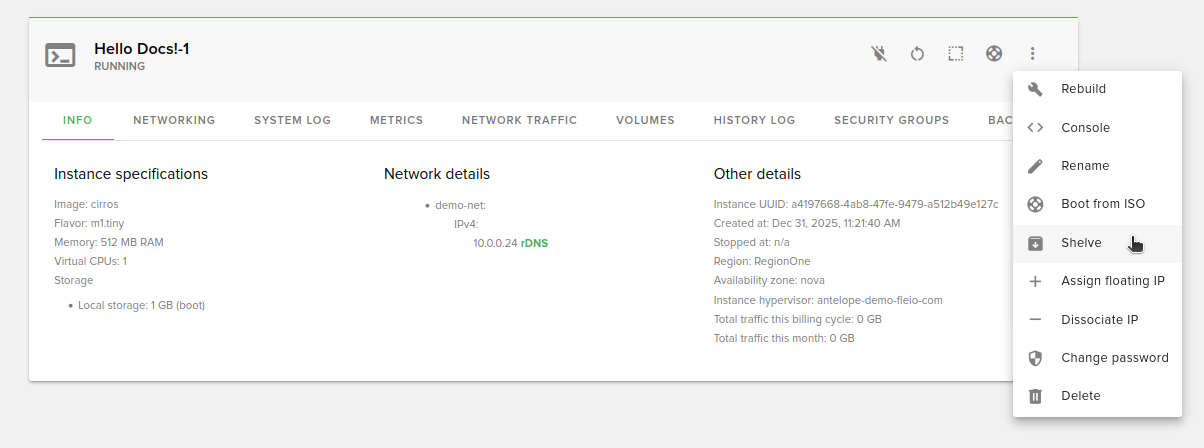Click Delete in the actions menu
The height and width of the screenshot is (448, 1204).
1080,396
